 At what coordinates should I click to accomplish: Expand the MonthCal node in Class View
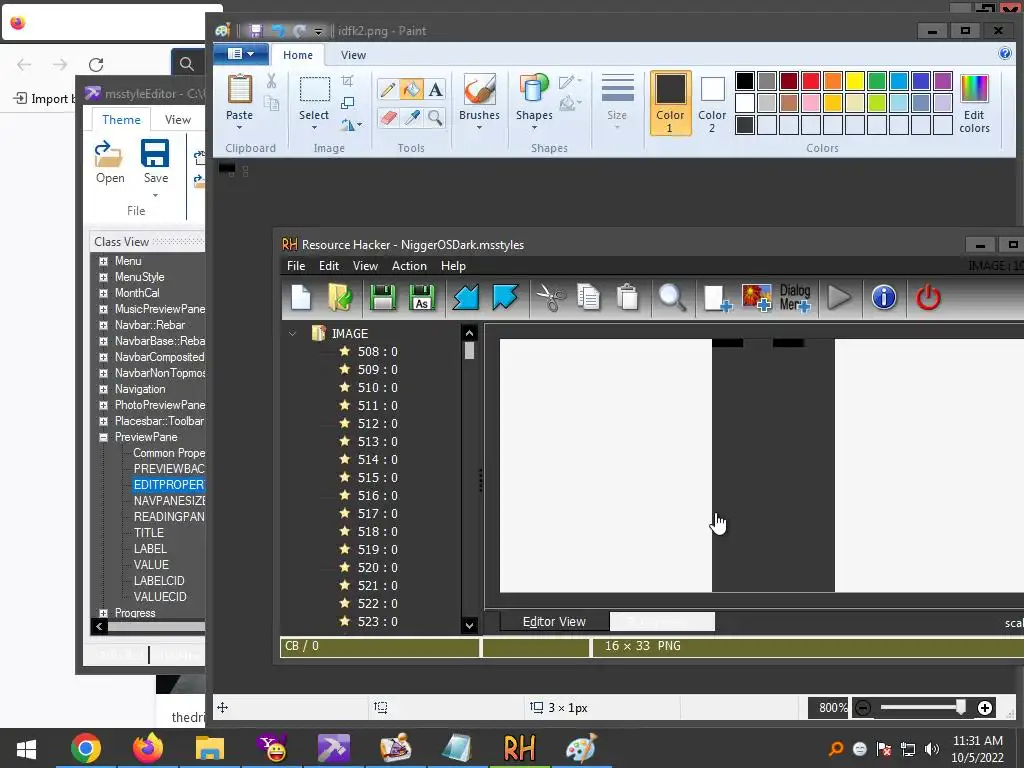tap(103, 293)
